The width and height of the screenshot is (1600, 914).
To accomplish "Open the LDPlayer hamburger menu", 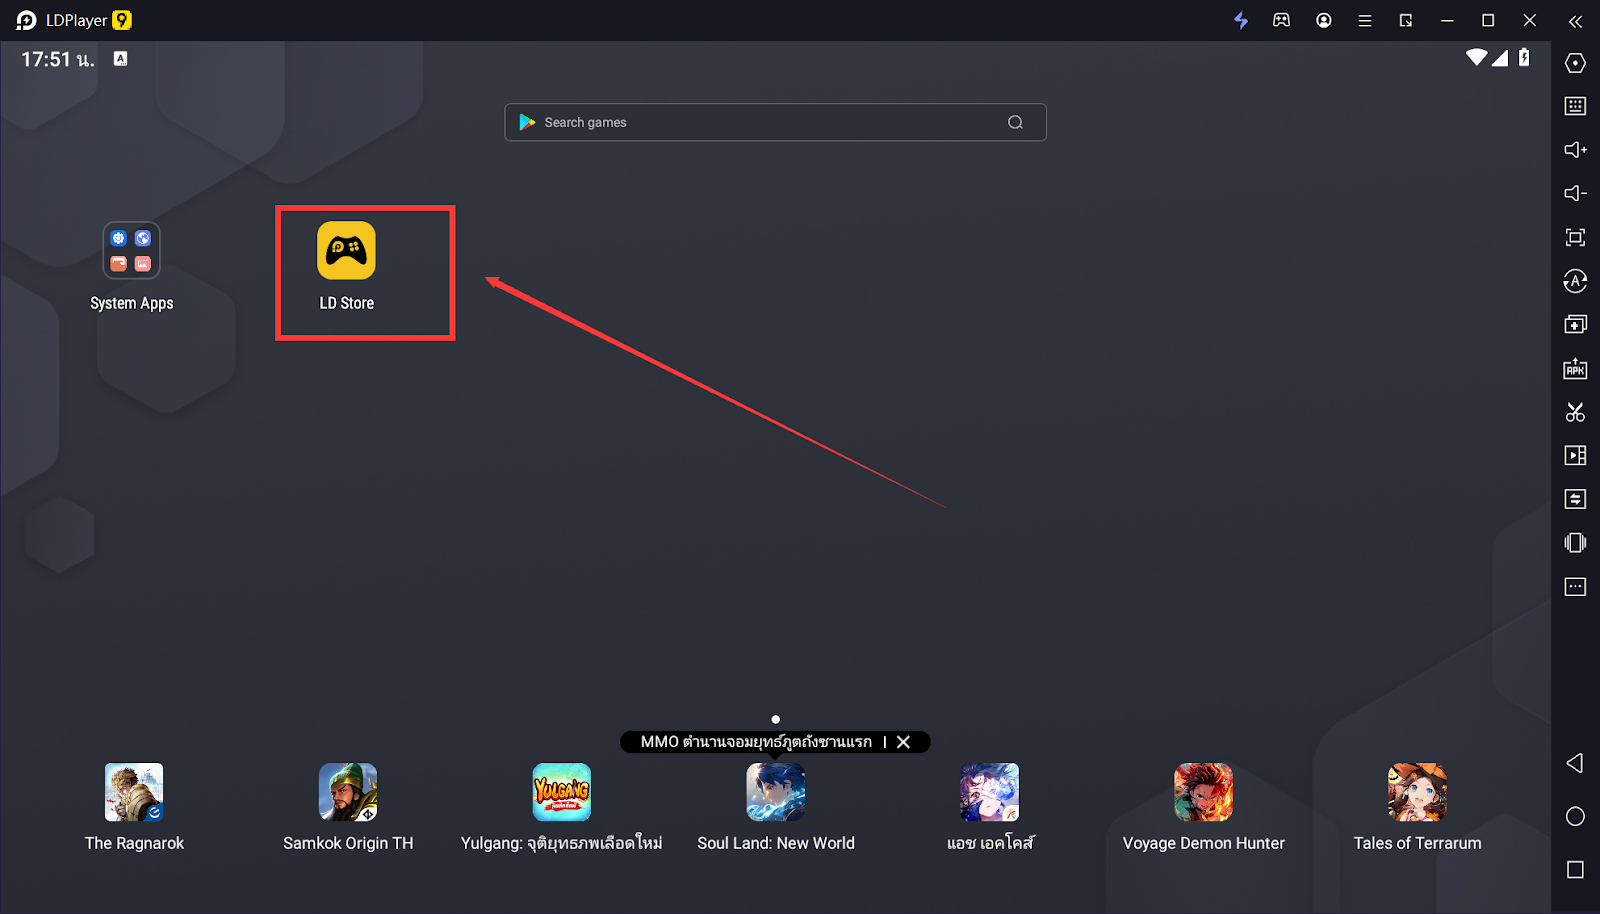I will pos(1364,21).
